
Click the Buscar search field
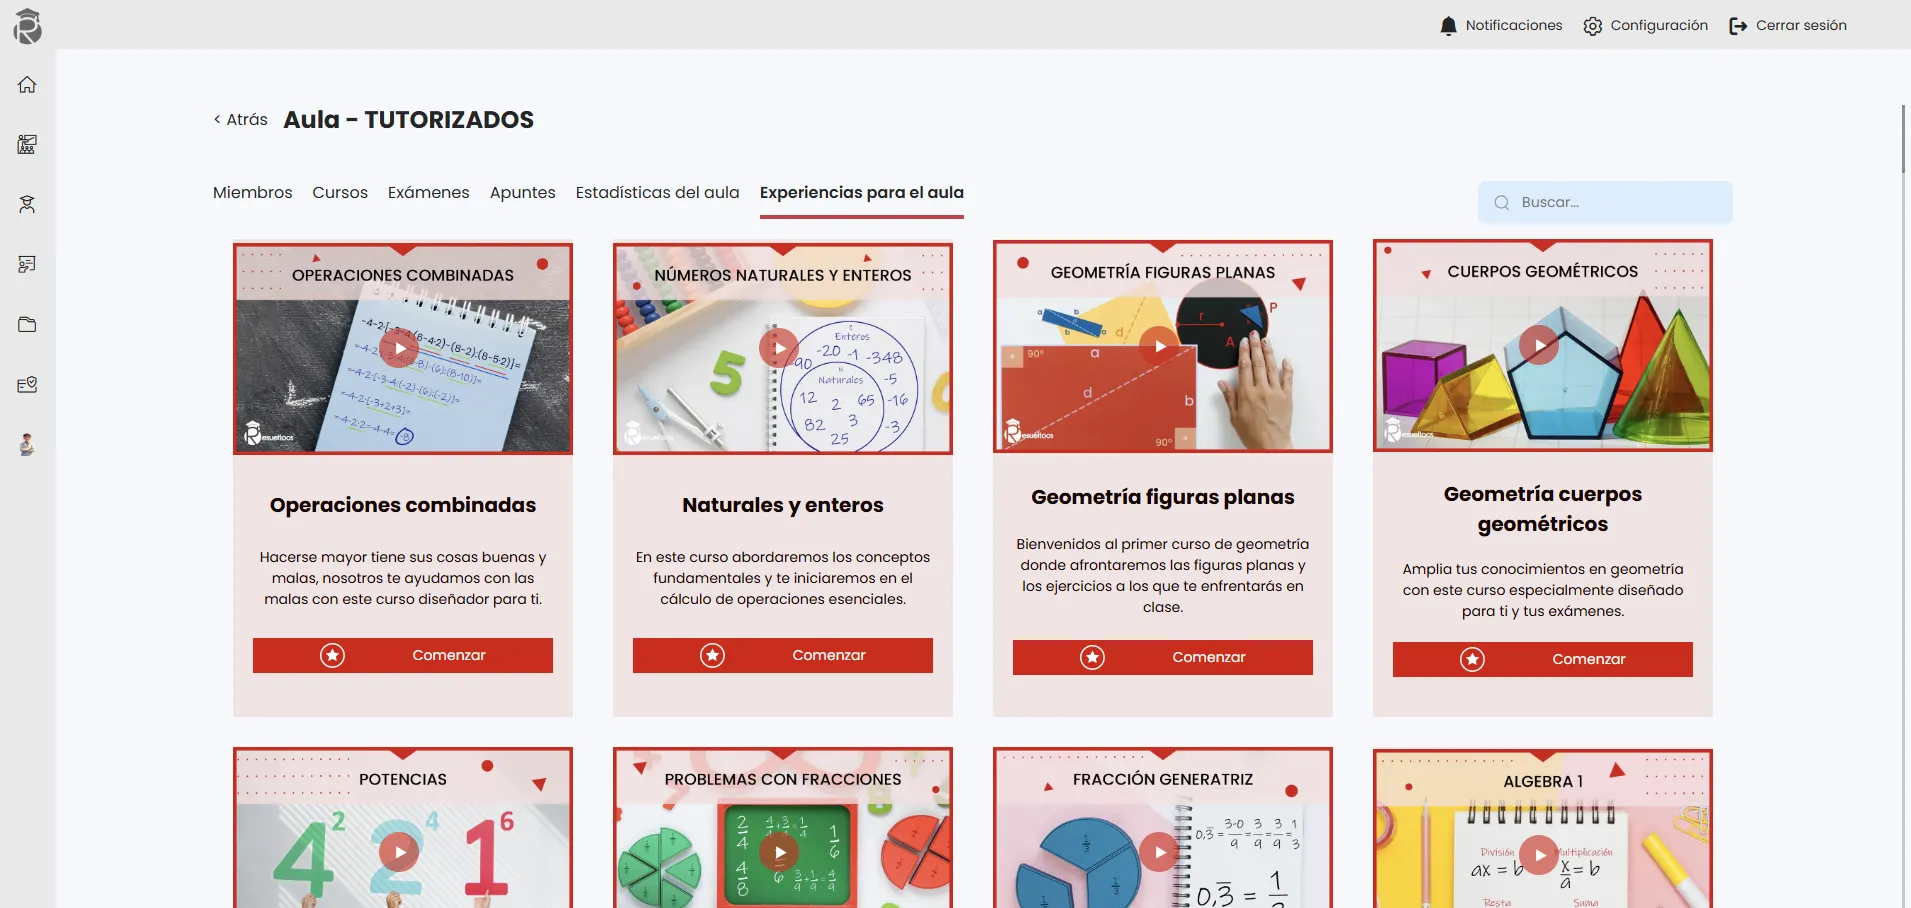[1605, 202]
